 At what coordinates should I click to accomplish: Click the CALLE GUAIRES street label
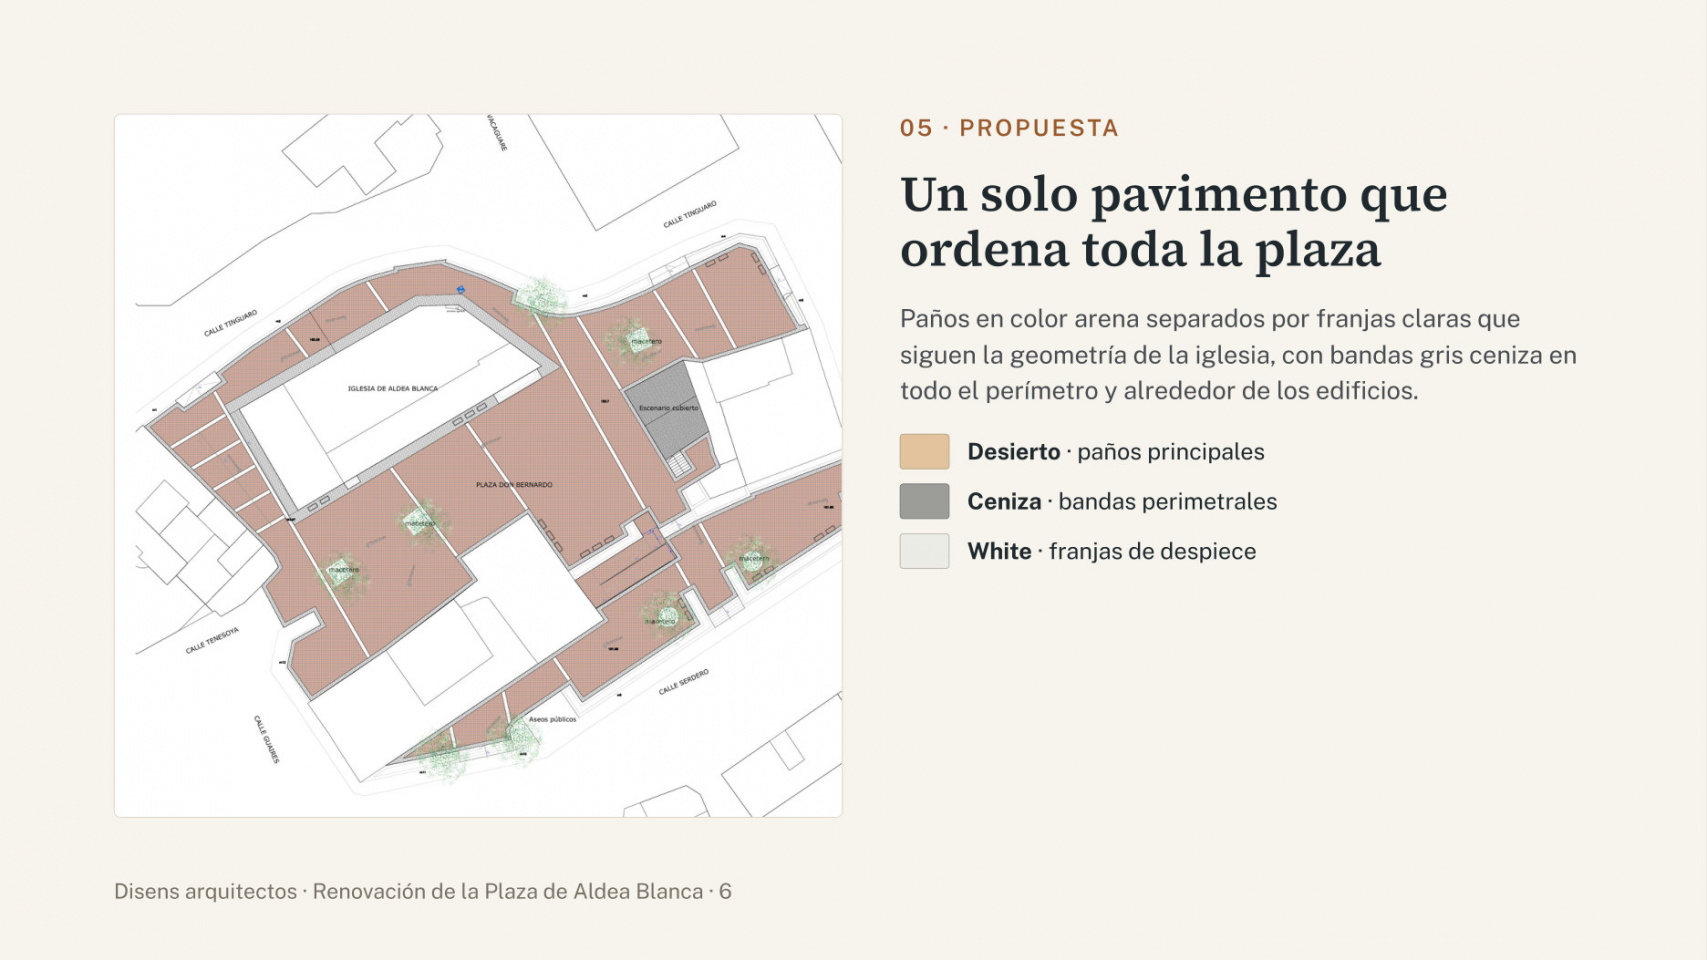(x=266, y=739)
